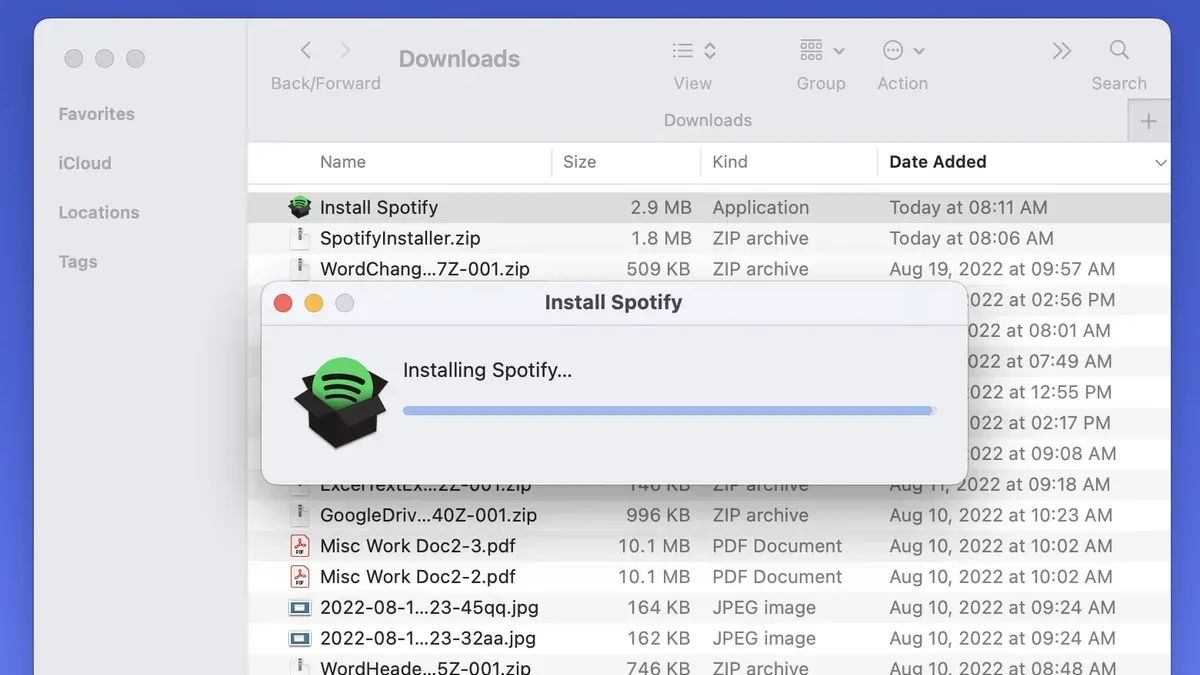Click the "1.8 MB" size cell
Viewport: 1200px width, 675px height.
click(662, 238)
